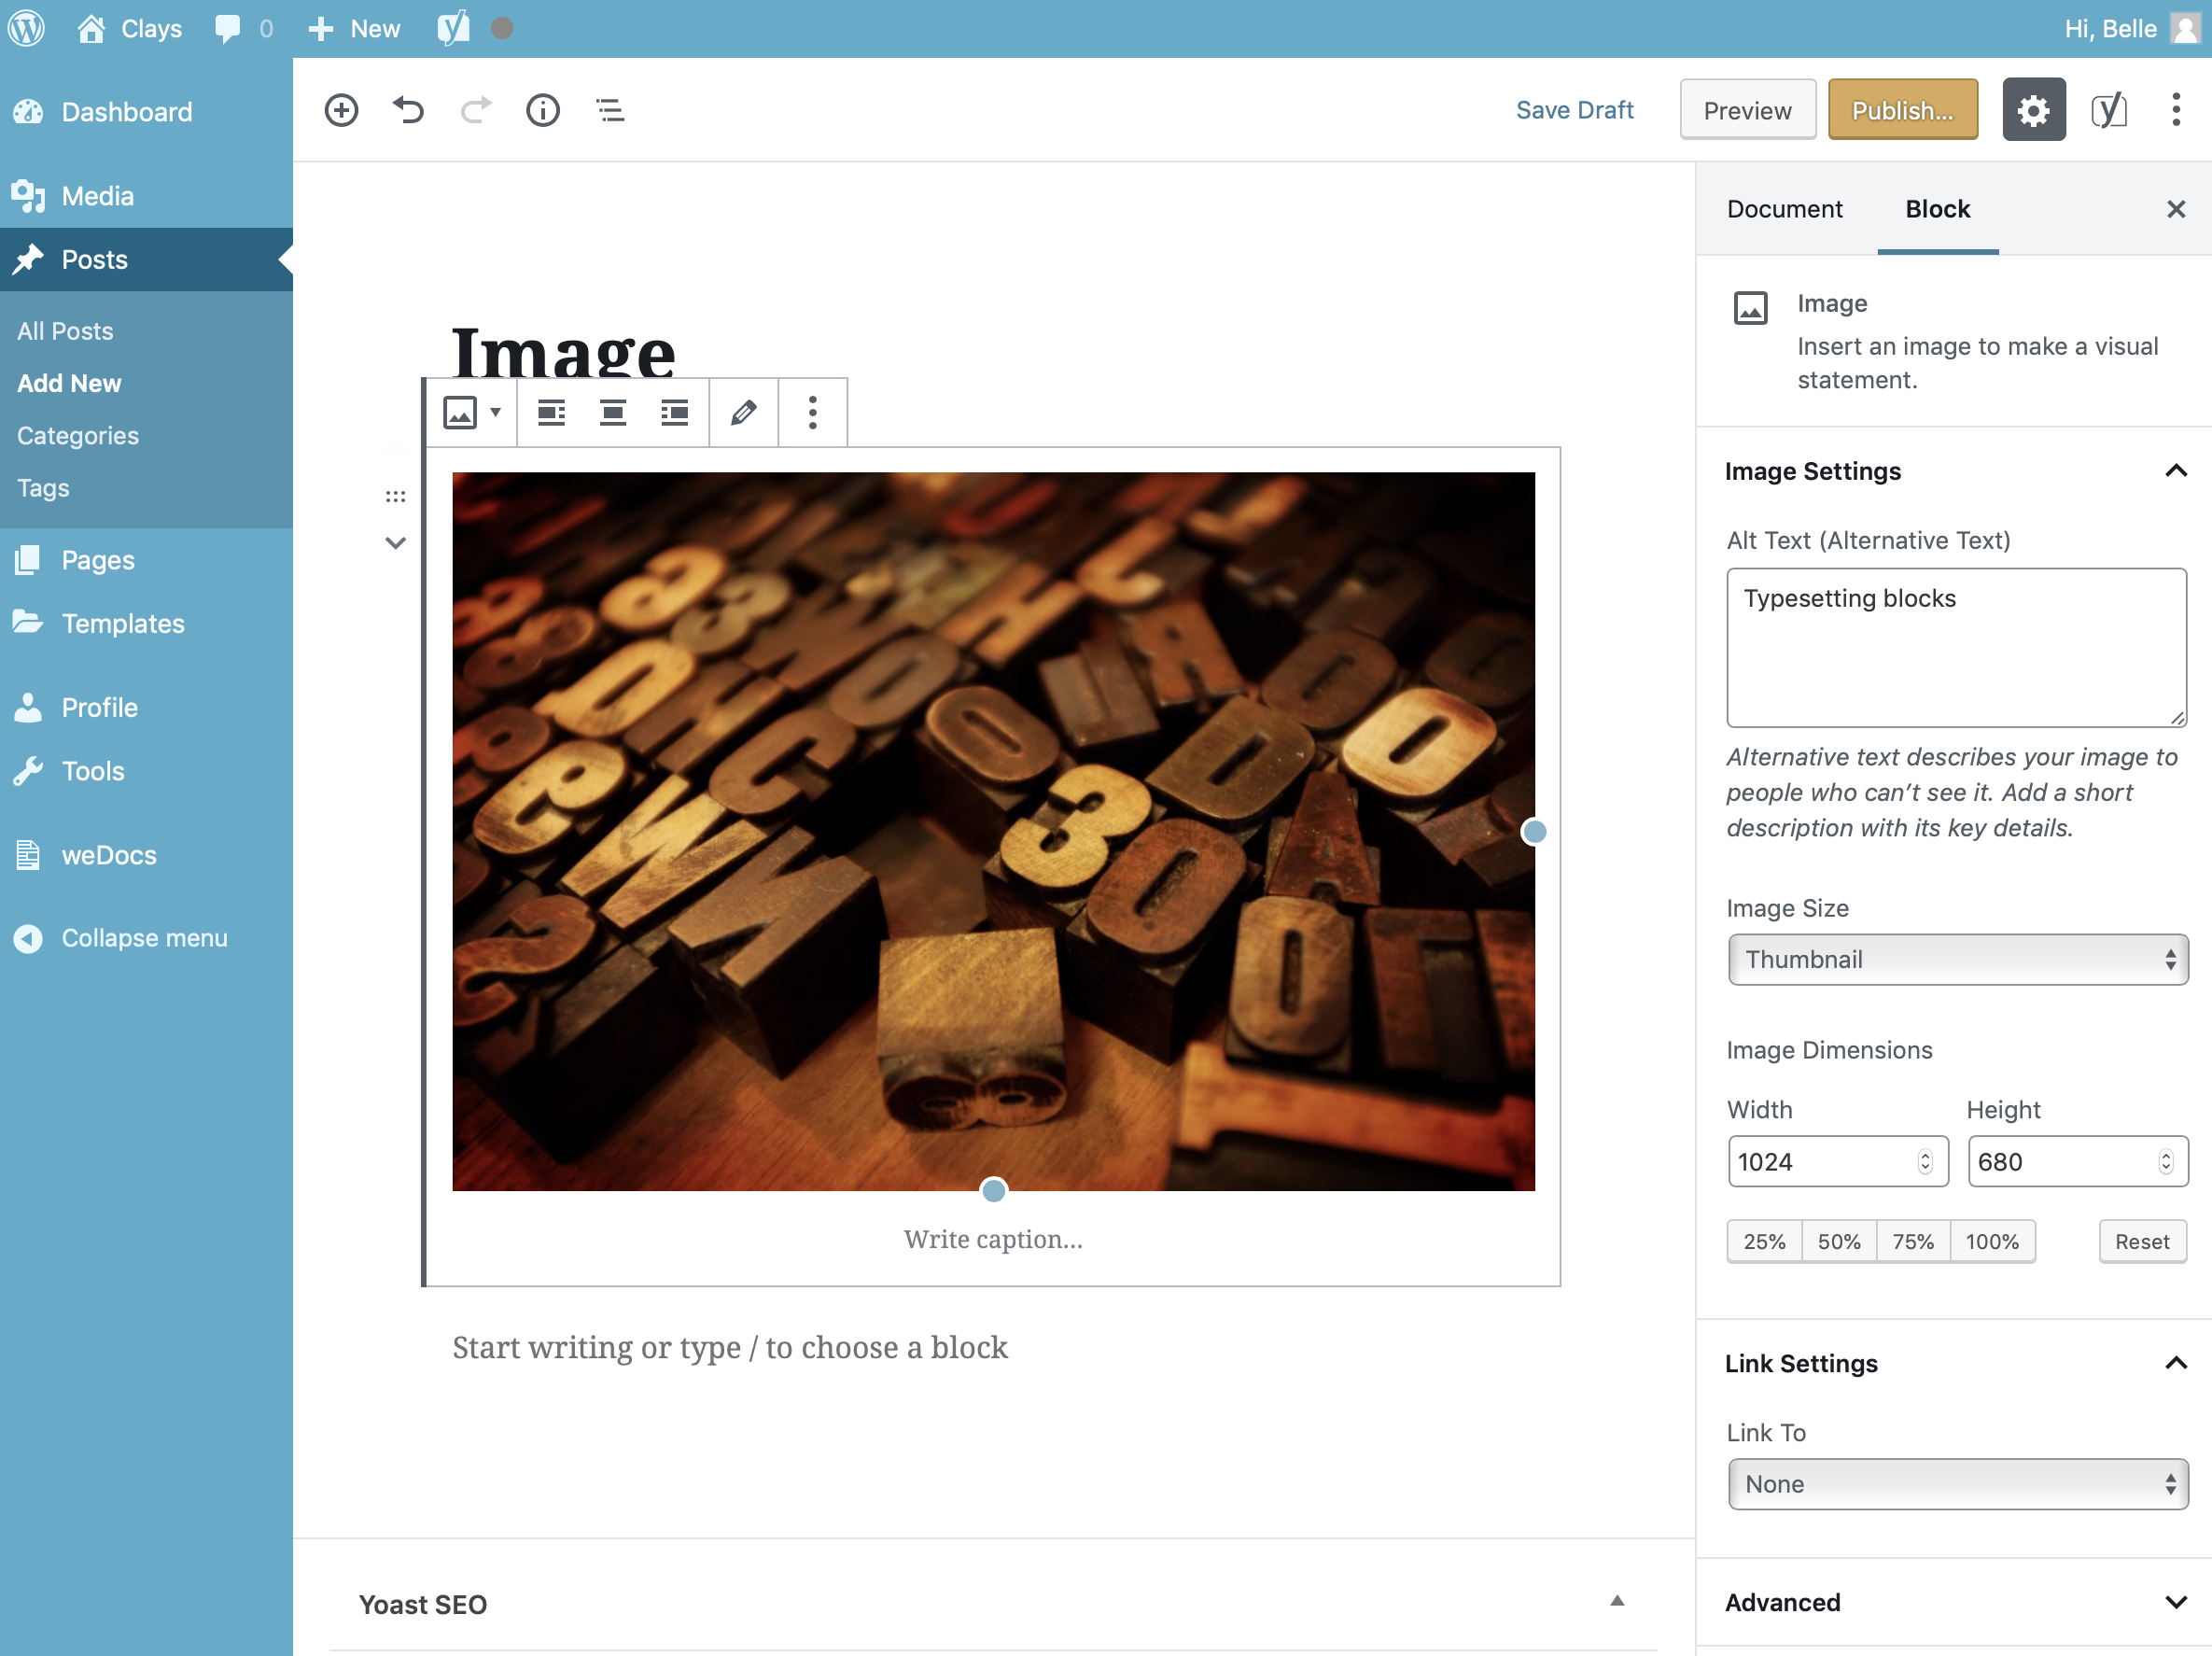Redo the last change
This screenshot has height=1656, width=2212.
tap(476, 110)
